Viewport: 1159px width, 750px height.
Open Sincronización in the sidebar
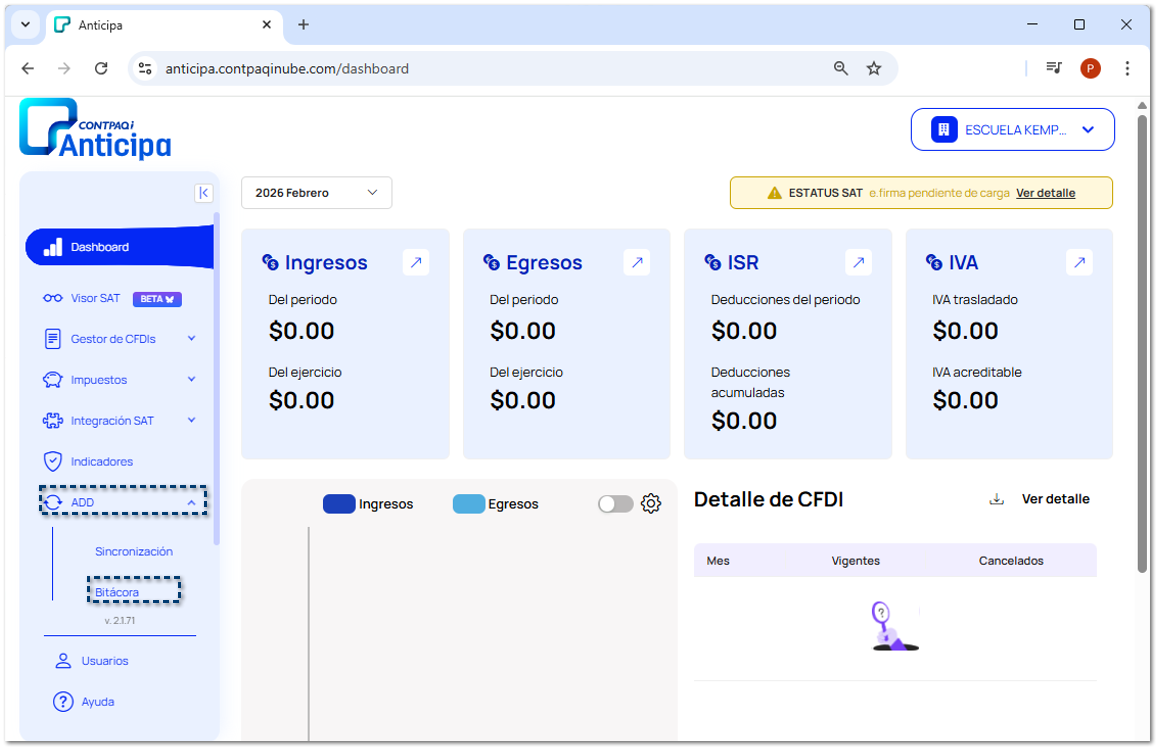[134, 551]
